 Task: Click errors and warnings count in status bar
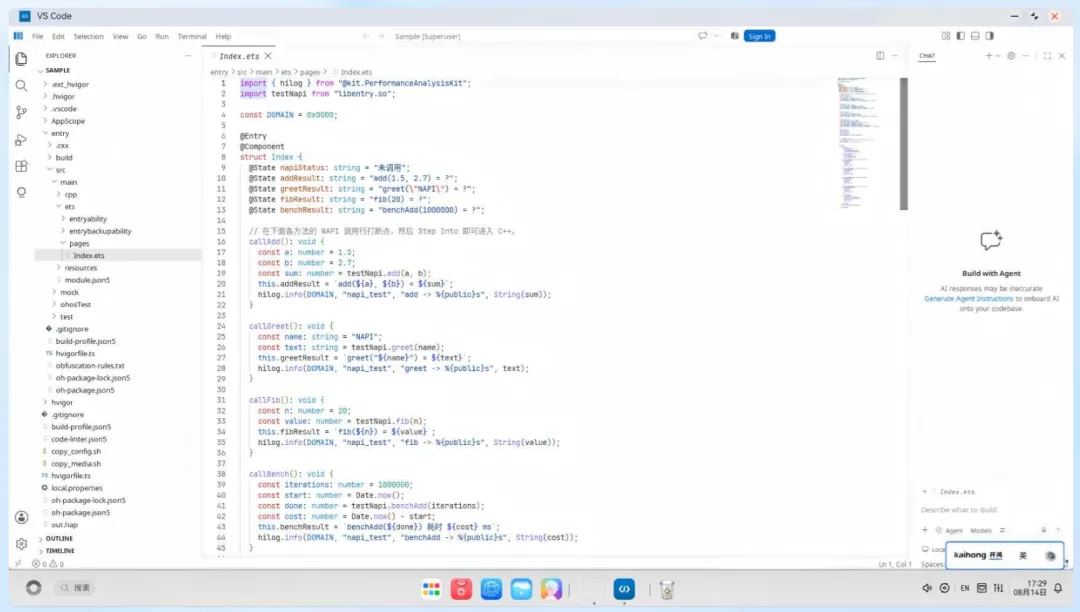click(x=48, y=564)
